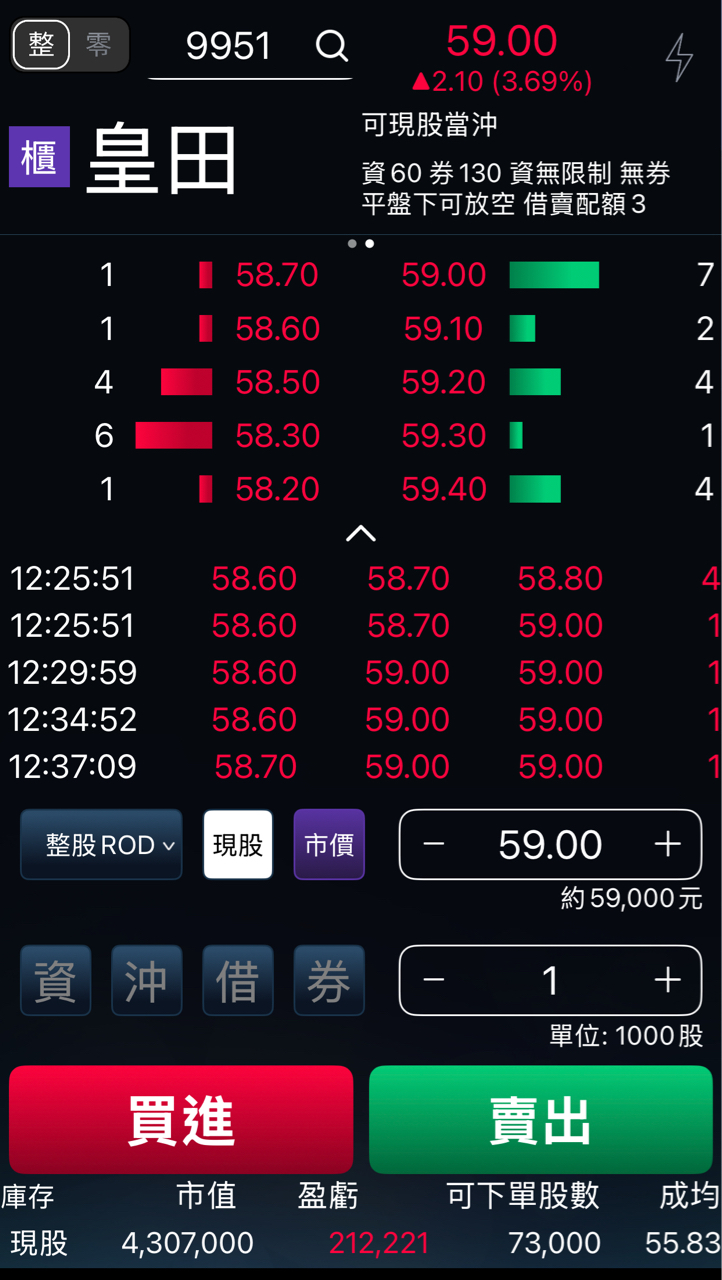
Task: Tap the red bid volume bar at 58.30
Action: point(174,435)
